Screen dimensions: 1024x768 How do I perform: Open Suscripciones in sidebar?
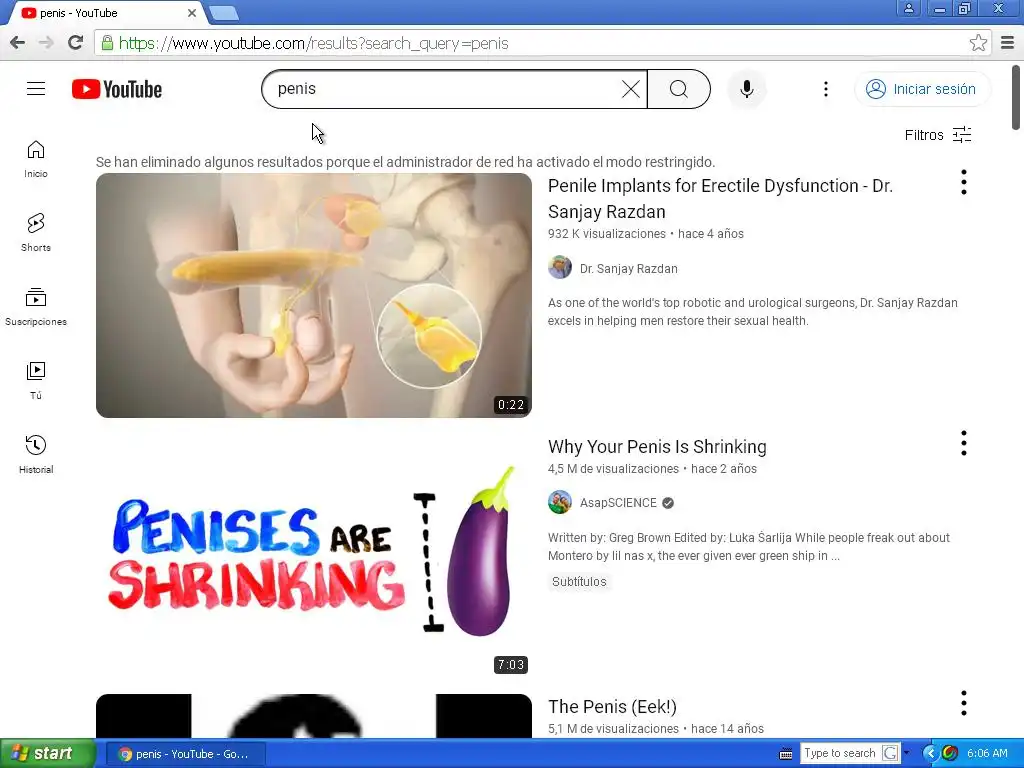click(36, 306)
